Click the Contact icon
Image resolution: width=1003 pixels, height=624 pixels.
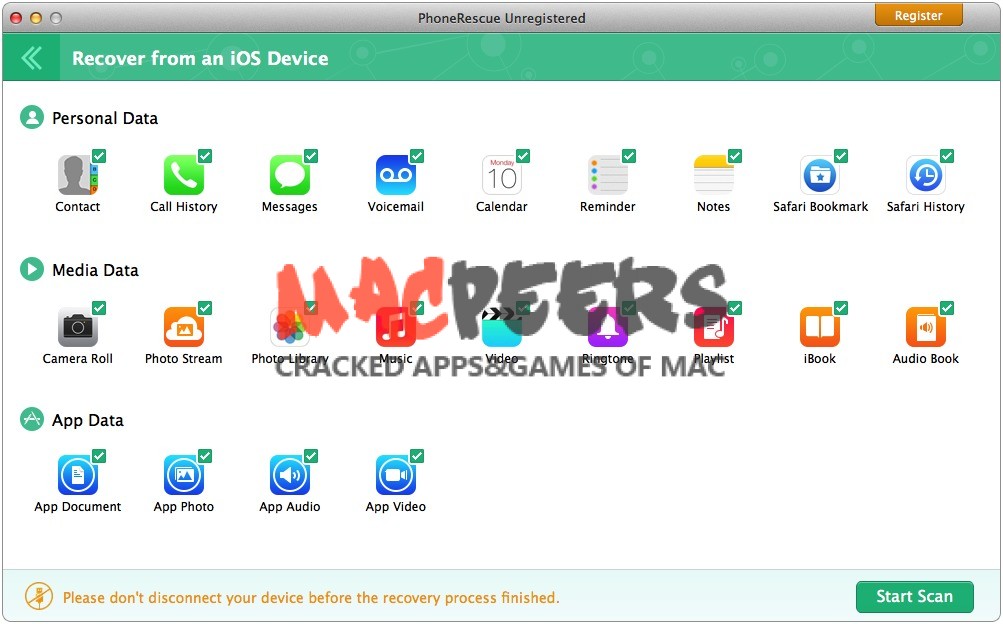click(x=77, y=175)
